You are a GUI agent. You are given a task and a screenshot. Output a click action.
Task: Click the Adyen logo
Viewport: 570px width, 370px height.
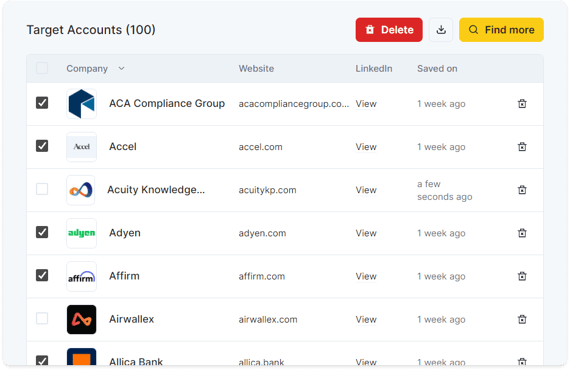[81, 233]
